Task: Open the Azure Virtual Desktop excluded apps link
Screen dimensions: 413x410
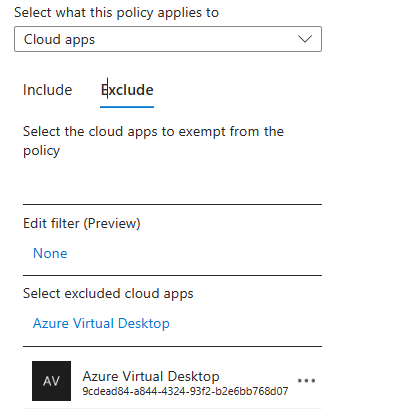Action: click(101, 323)
